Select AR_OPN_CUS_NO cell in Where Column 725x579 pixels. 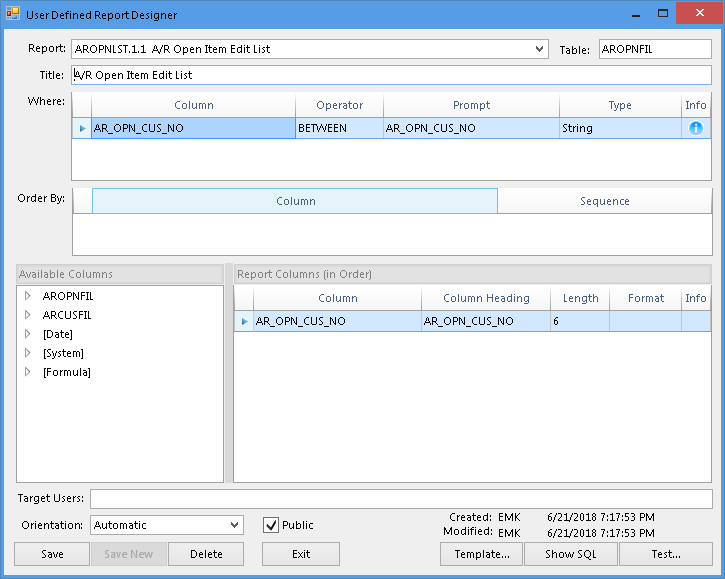coord(193,128)
